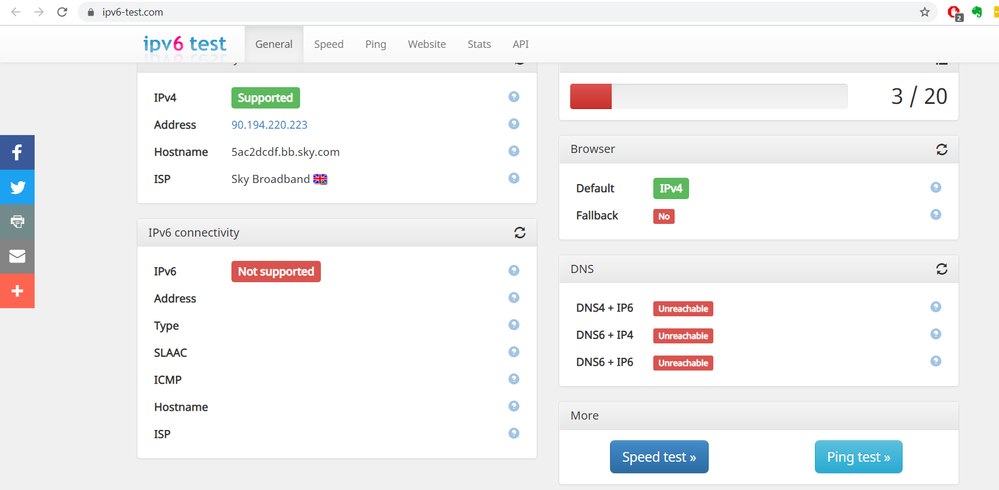Refresh the IPv6 connectivity panel
This screenshot has width=999, height=490.
[519, 233]
